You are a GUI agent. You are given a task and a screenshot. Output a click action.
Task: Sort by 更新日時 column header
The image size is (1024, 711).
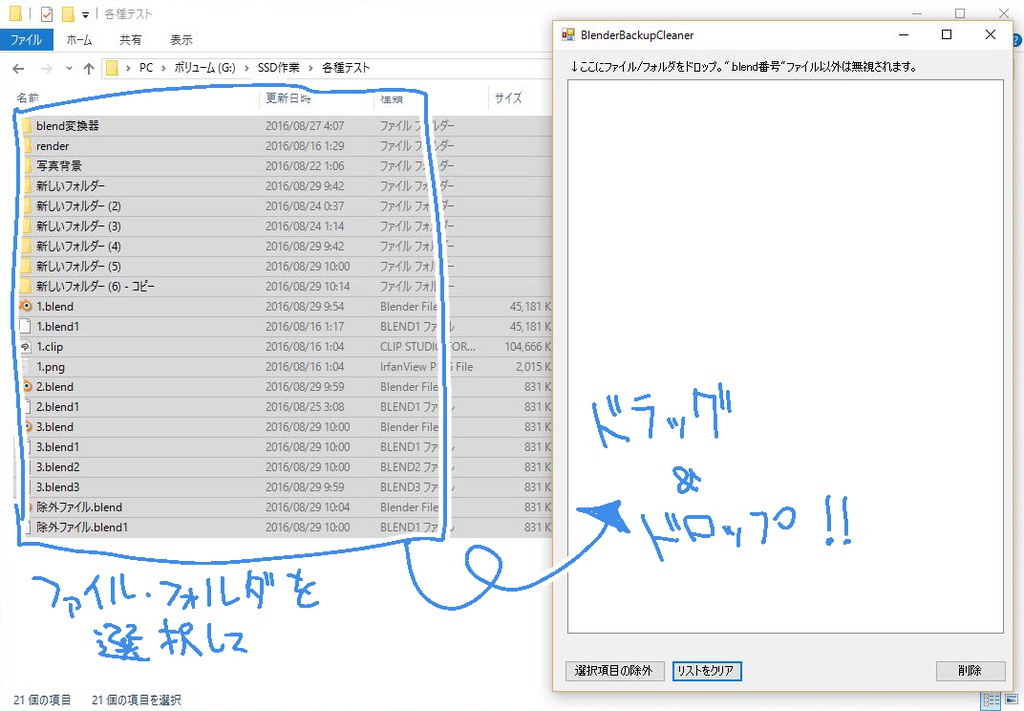[x=288, y=98]
